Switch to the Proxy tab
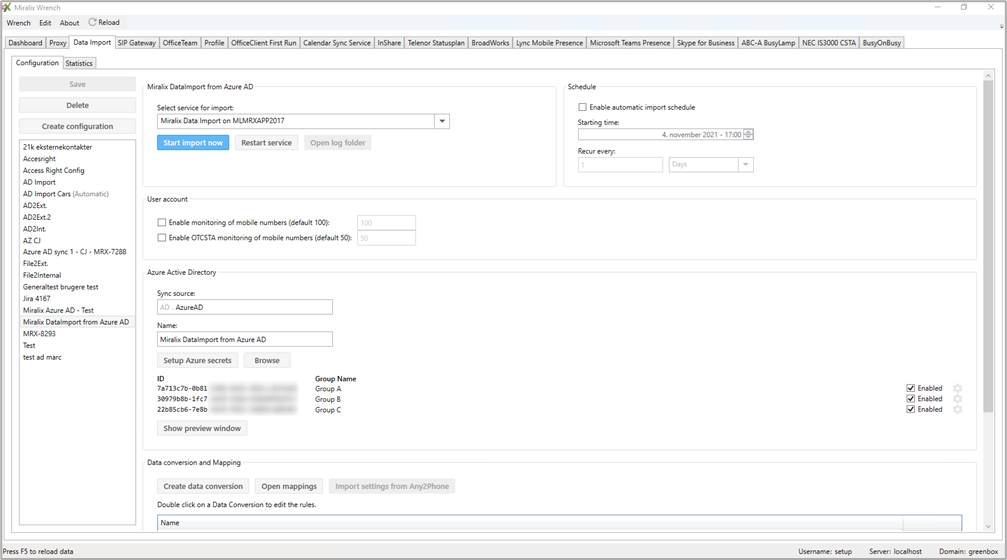 click(x=58, y=43)
